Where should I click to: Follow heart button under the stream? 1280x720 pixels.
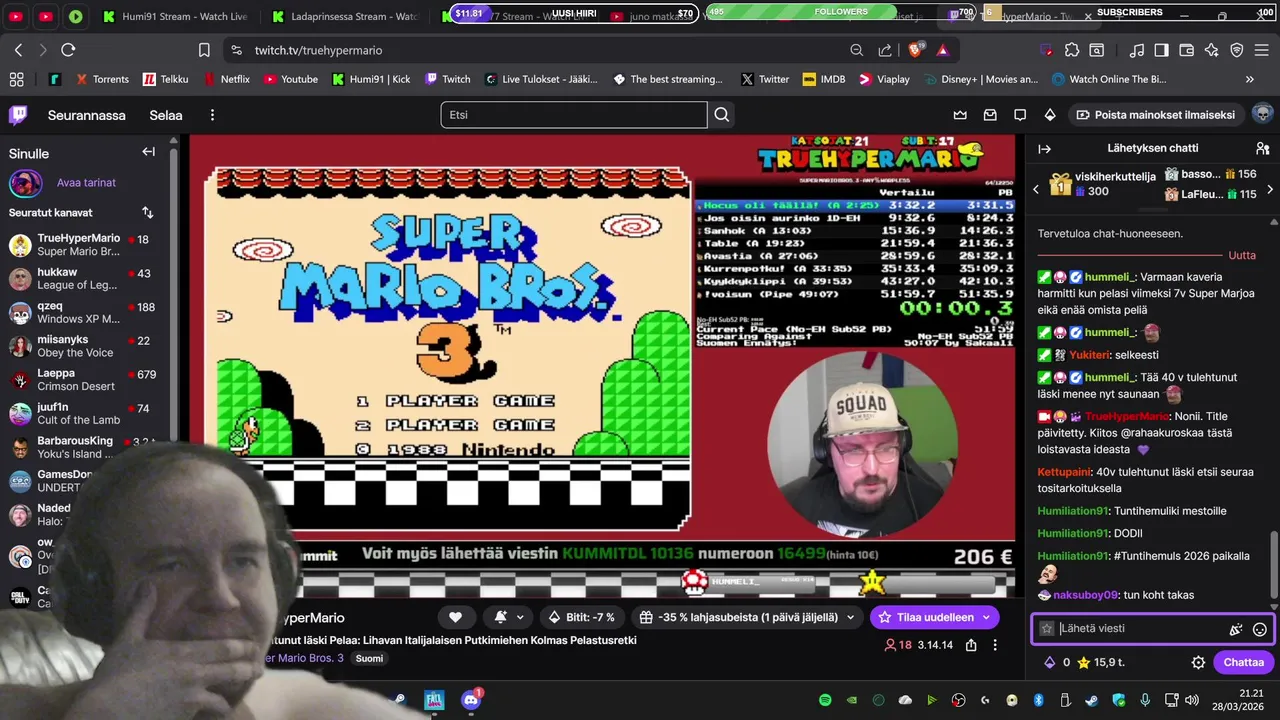[x=455, y=617]
